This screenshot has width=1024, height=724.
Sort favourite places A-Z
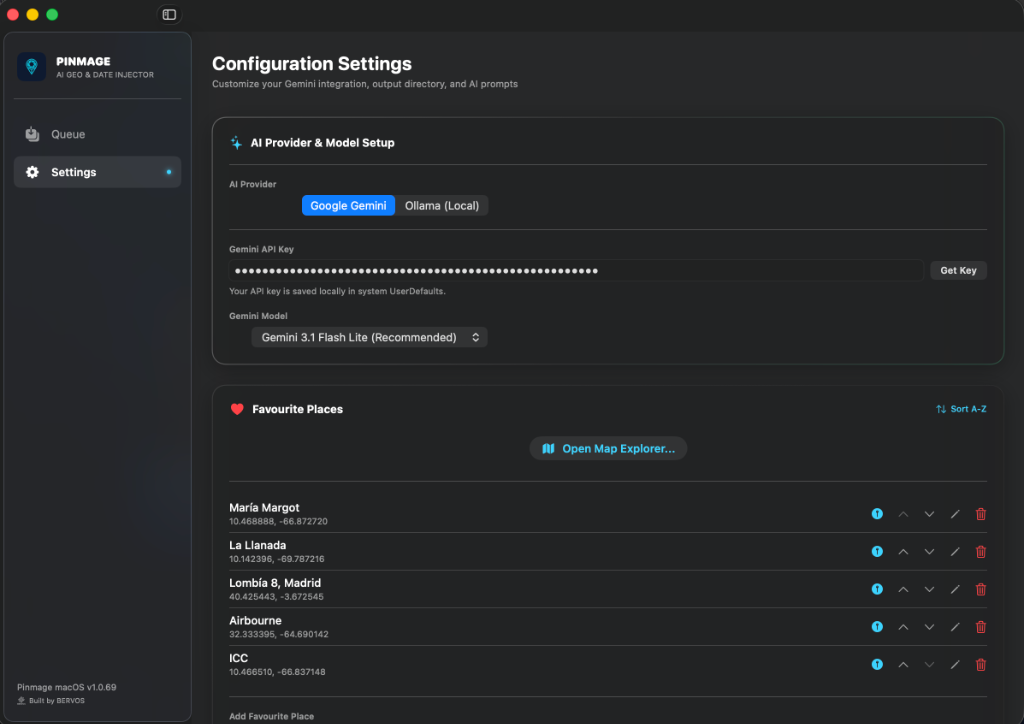tap(961, 409)
